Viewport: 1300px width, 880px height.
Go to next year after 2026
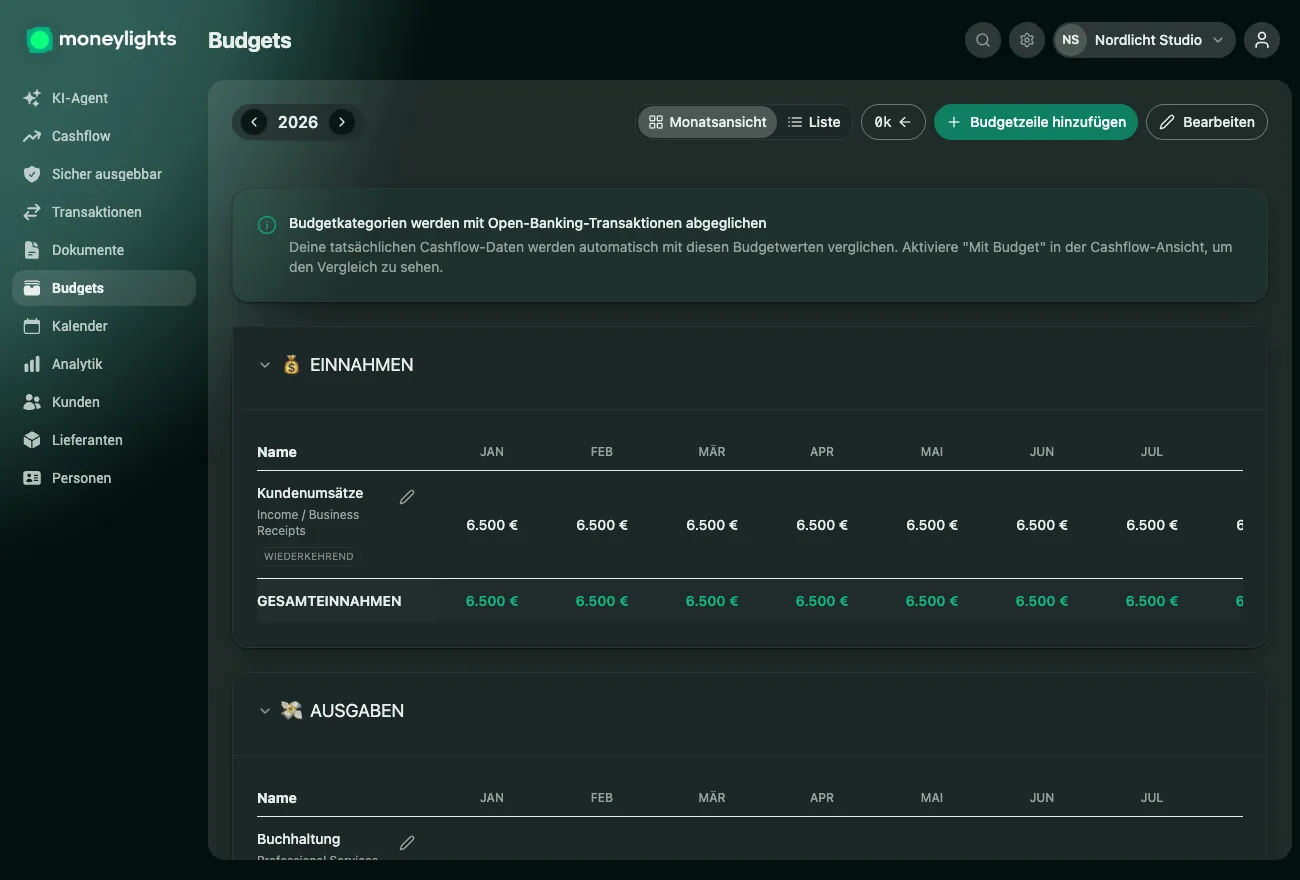(342, 122)
